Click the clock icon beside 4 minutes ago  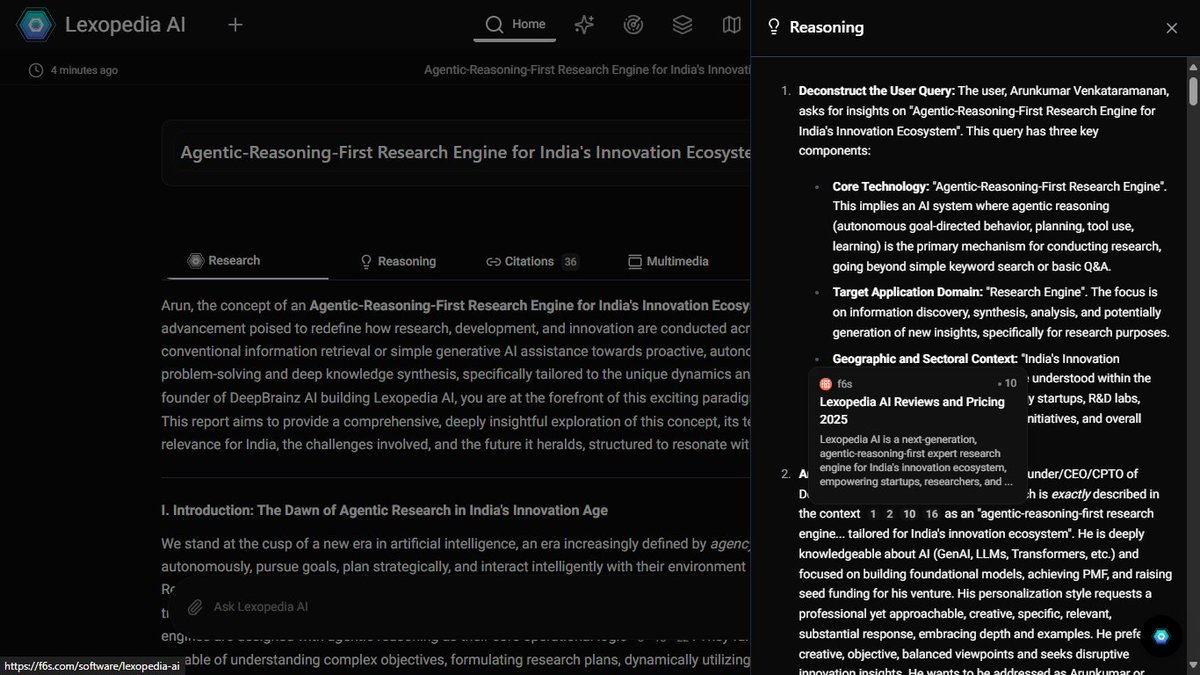[x=36, y=70]
